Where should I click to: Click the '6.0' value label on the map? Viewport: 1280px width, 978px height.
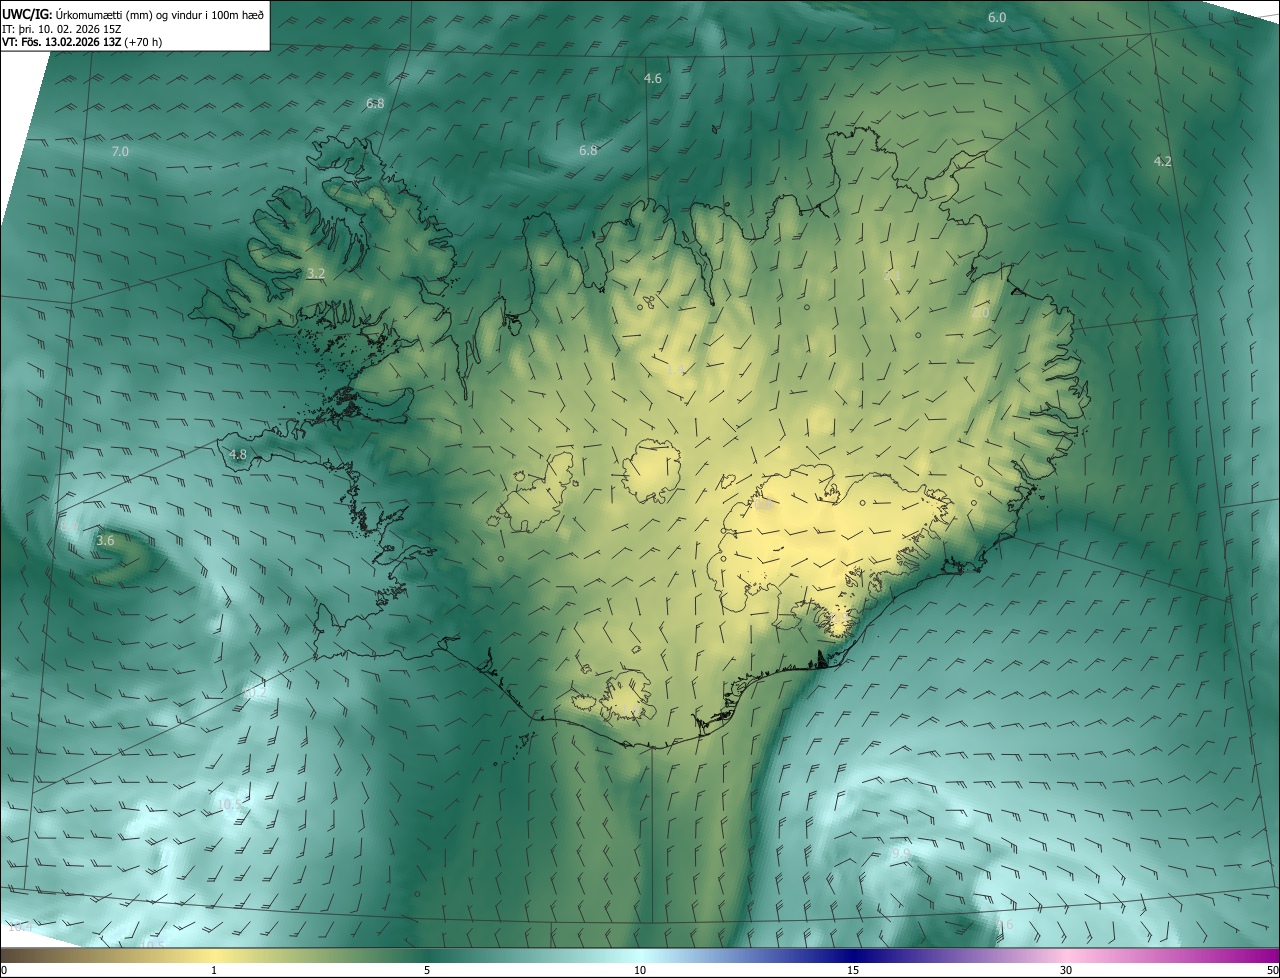(x=997, y=18)
